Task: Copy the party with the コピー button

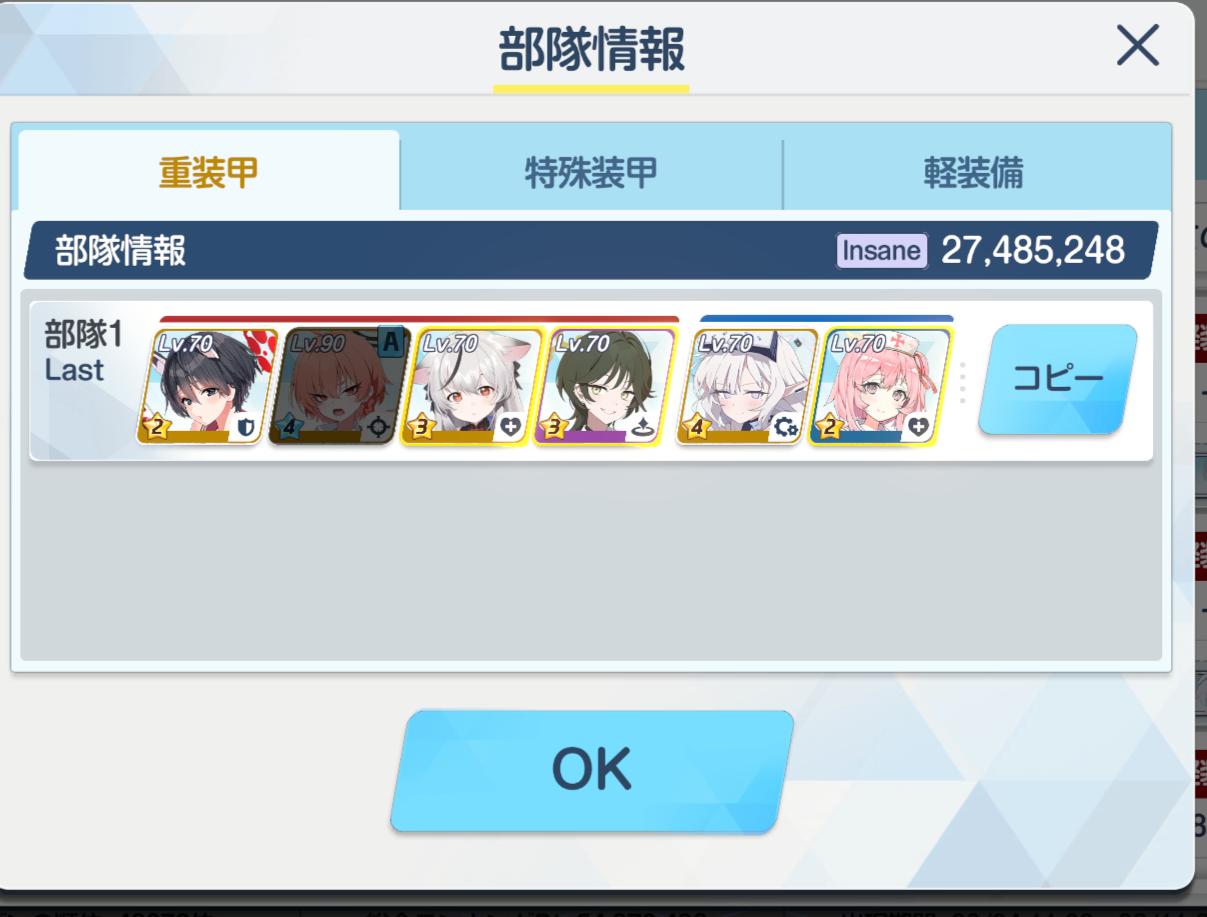Action: click(x=1058, y=379)
